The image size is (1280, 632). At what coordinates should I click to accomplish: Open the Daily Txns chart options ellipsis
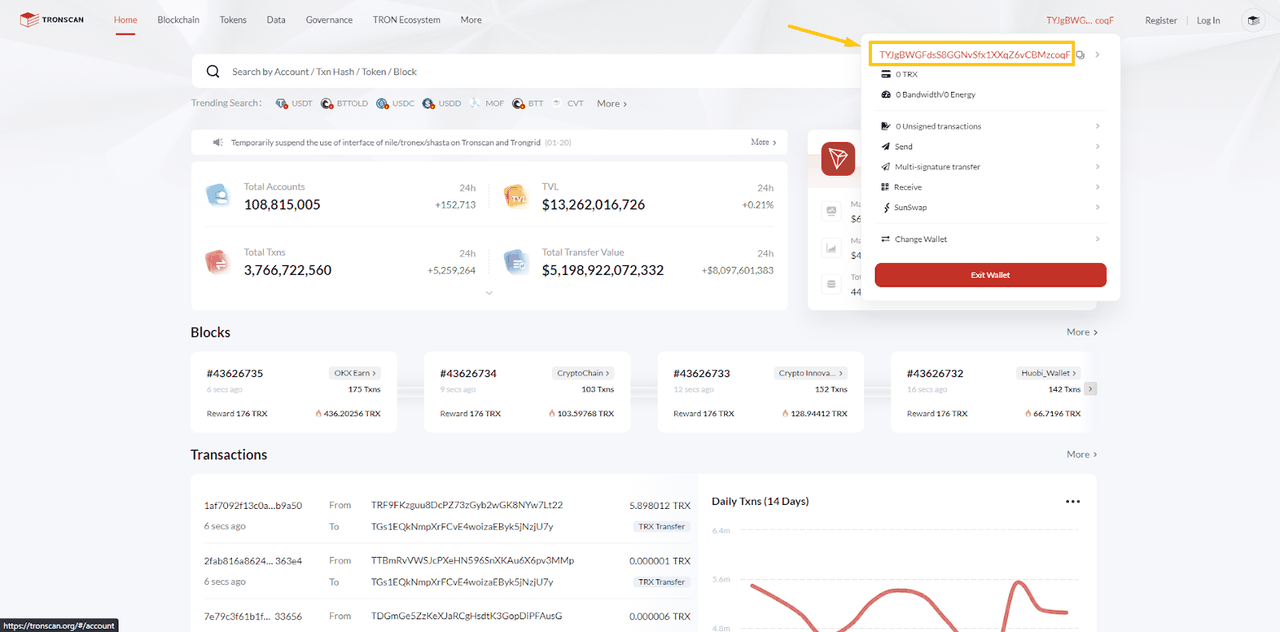click(1073, 501)
